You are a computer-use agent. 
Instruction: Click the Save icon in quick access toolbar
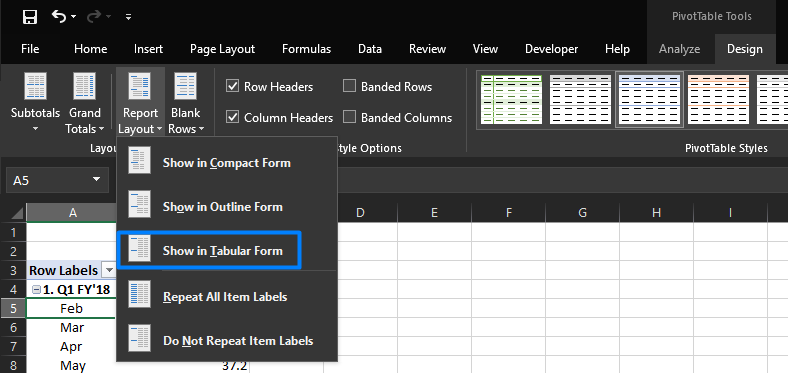coord(30,17)
